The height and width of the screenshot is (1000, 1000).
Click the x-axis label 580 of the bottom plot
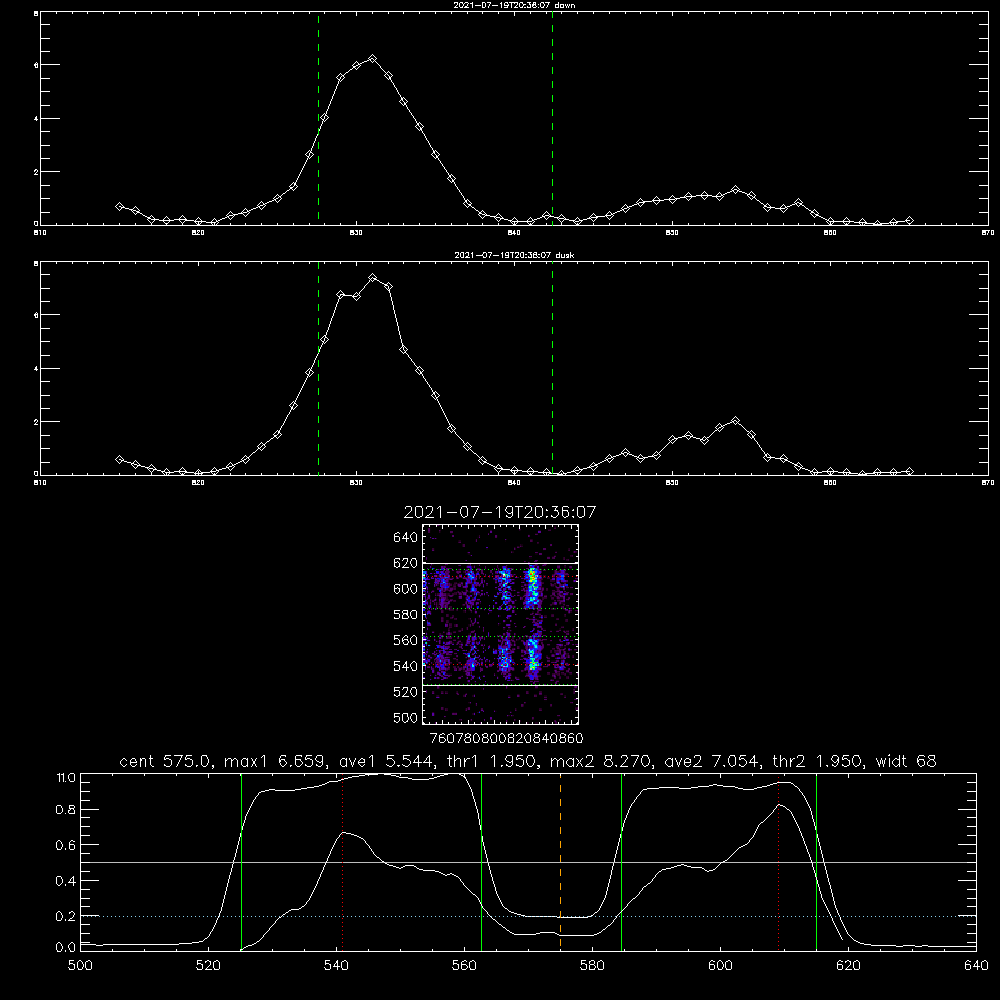tap(592, 966)
